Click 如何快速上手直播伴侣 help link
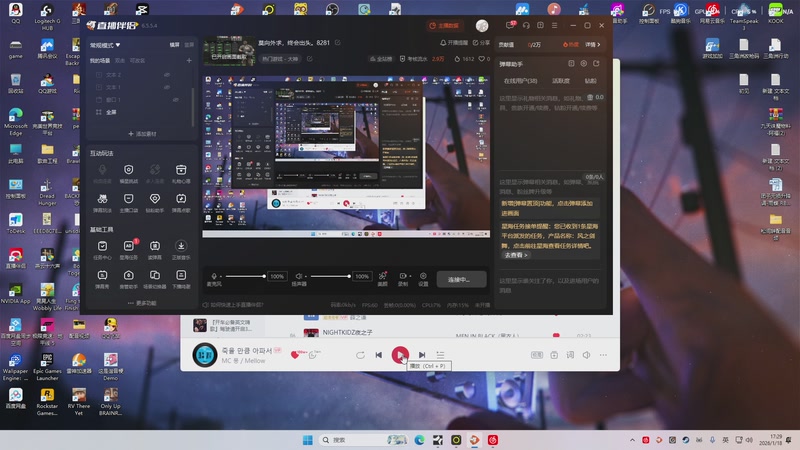The width and height of the screenshot is (800, 450). pos(233,305)
